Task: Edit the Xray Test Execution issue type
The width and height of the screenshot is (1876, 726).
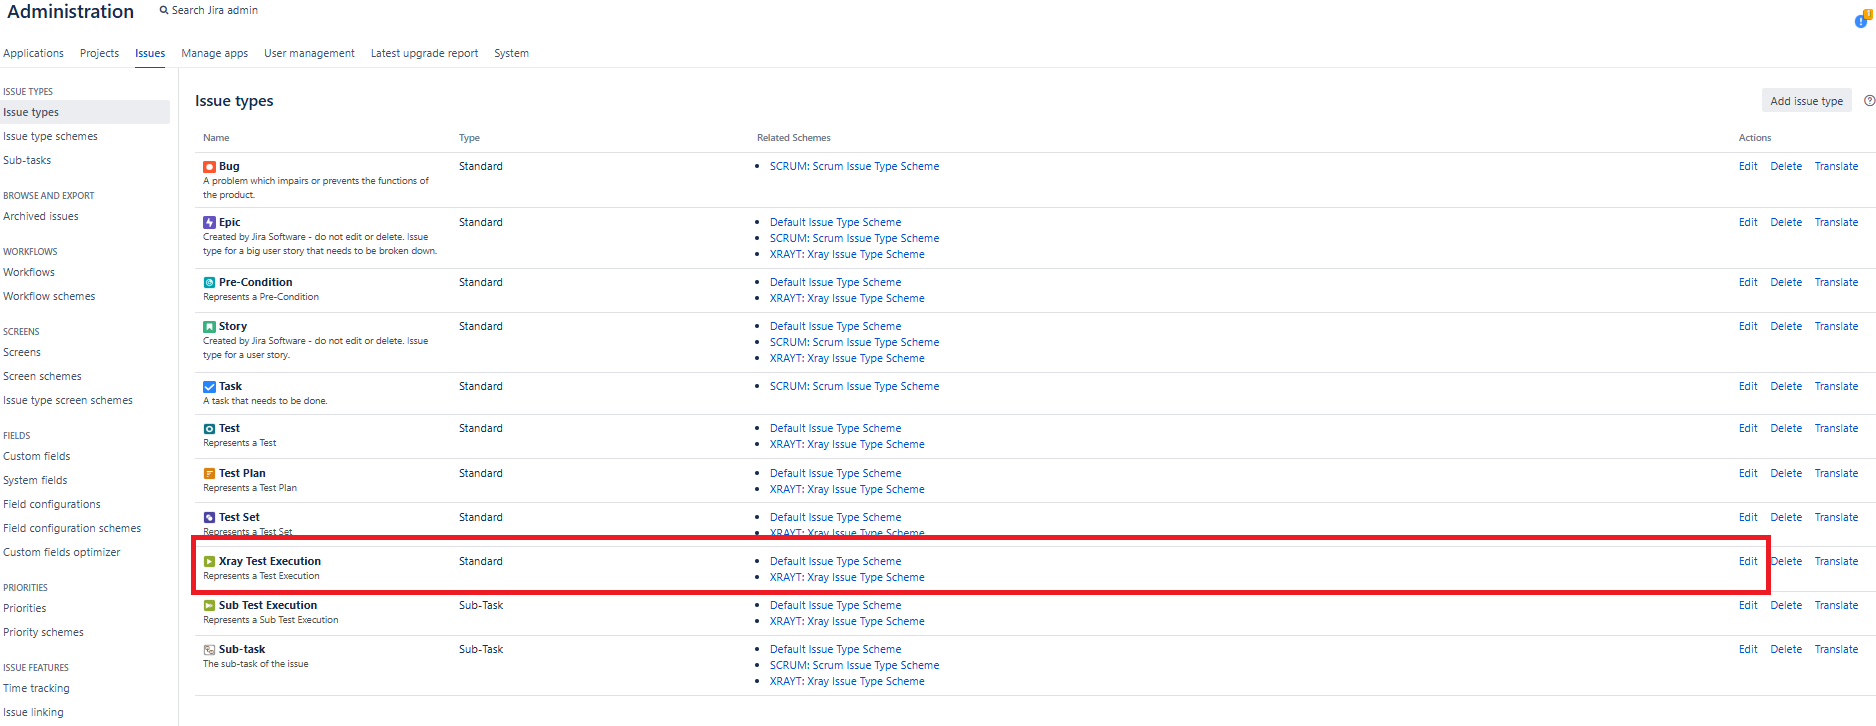Action: point(1747,562)
